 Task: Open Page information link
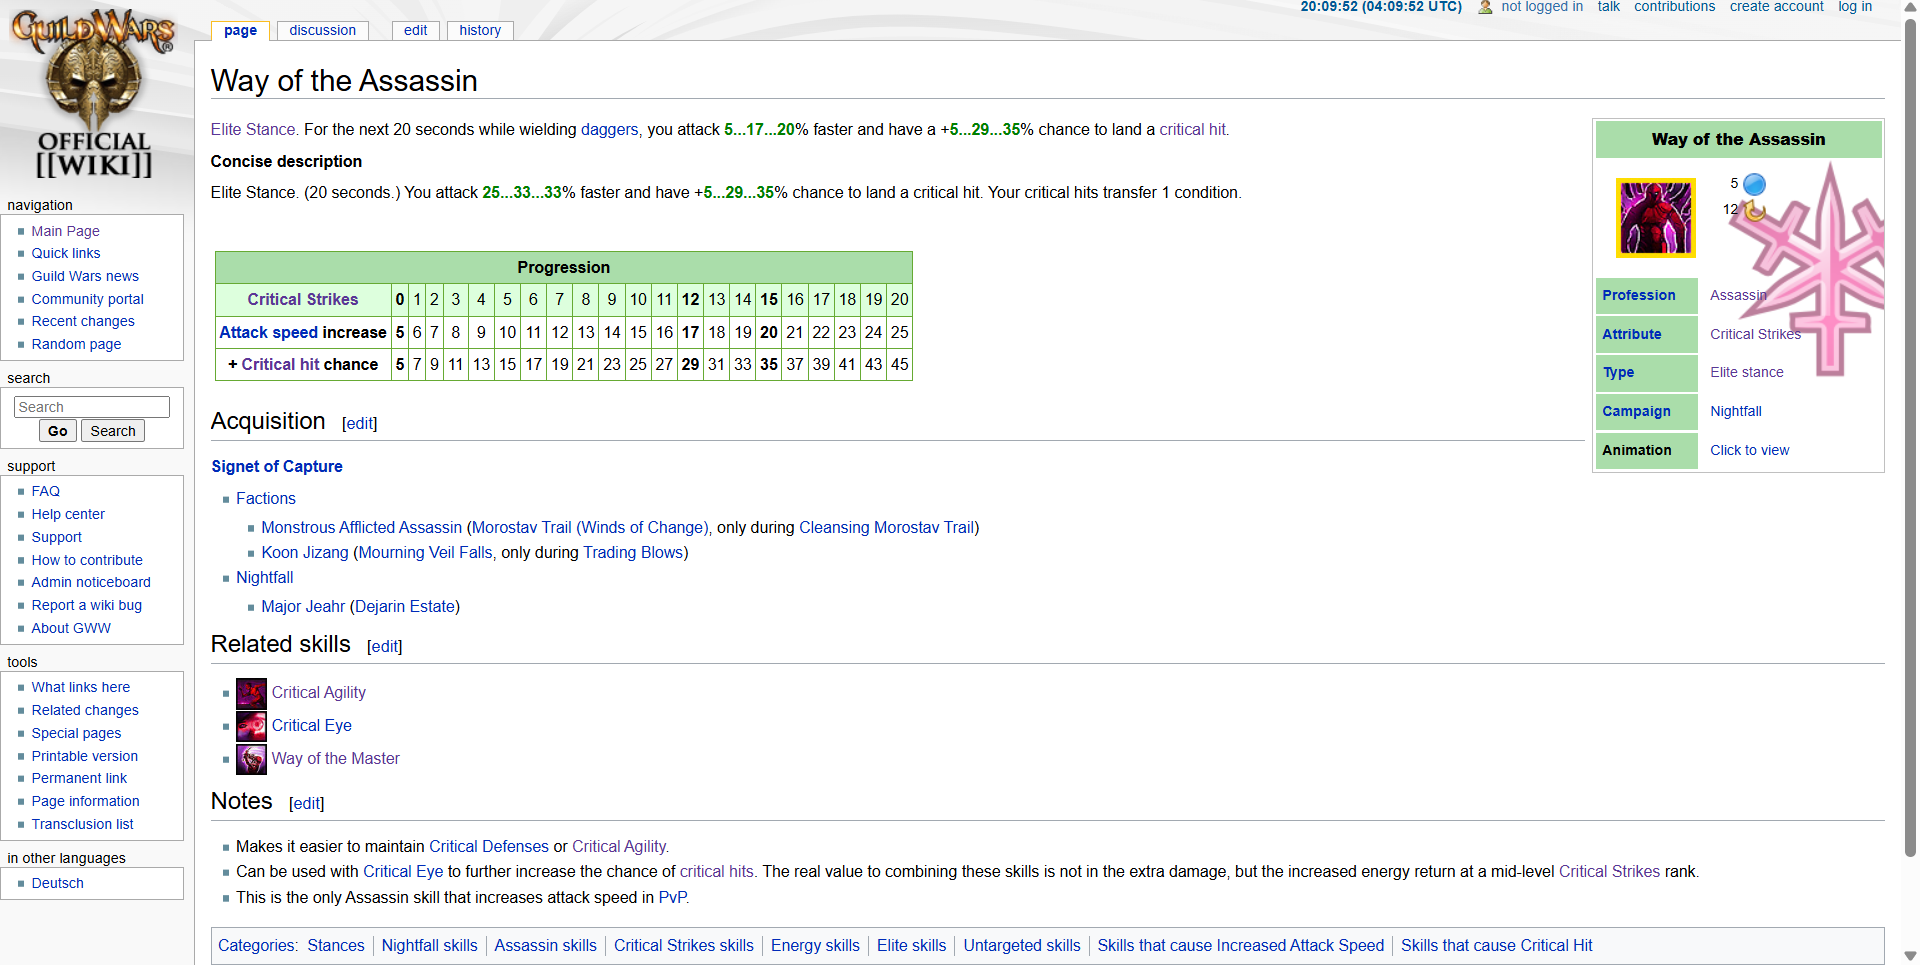click(85, 802)
